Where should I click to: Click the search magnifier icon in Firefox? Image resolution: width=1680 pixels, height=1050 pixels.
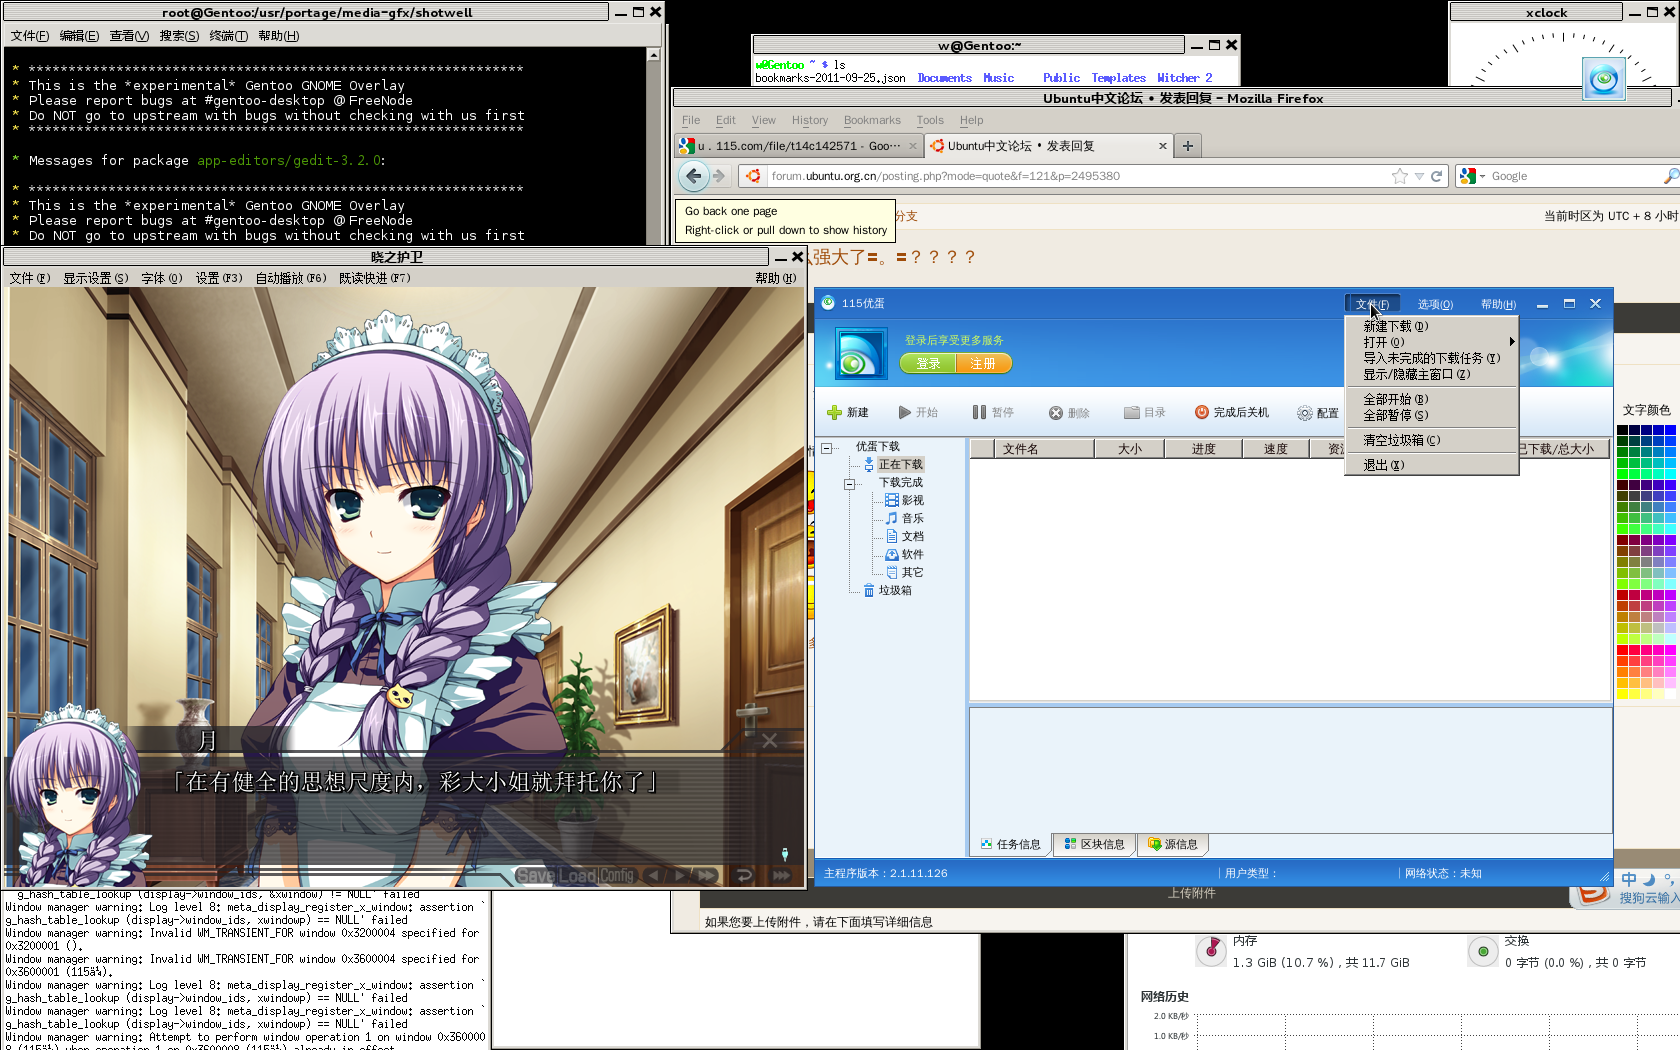(x=1670, y=176)
